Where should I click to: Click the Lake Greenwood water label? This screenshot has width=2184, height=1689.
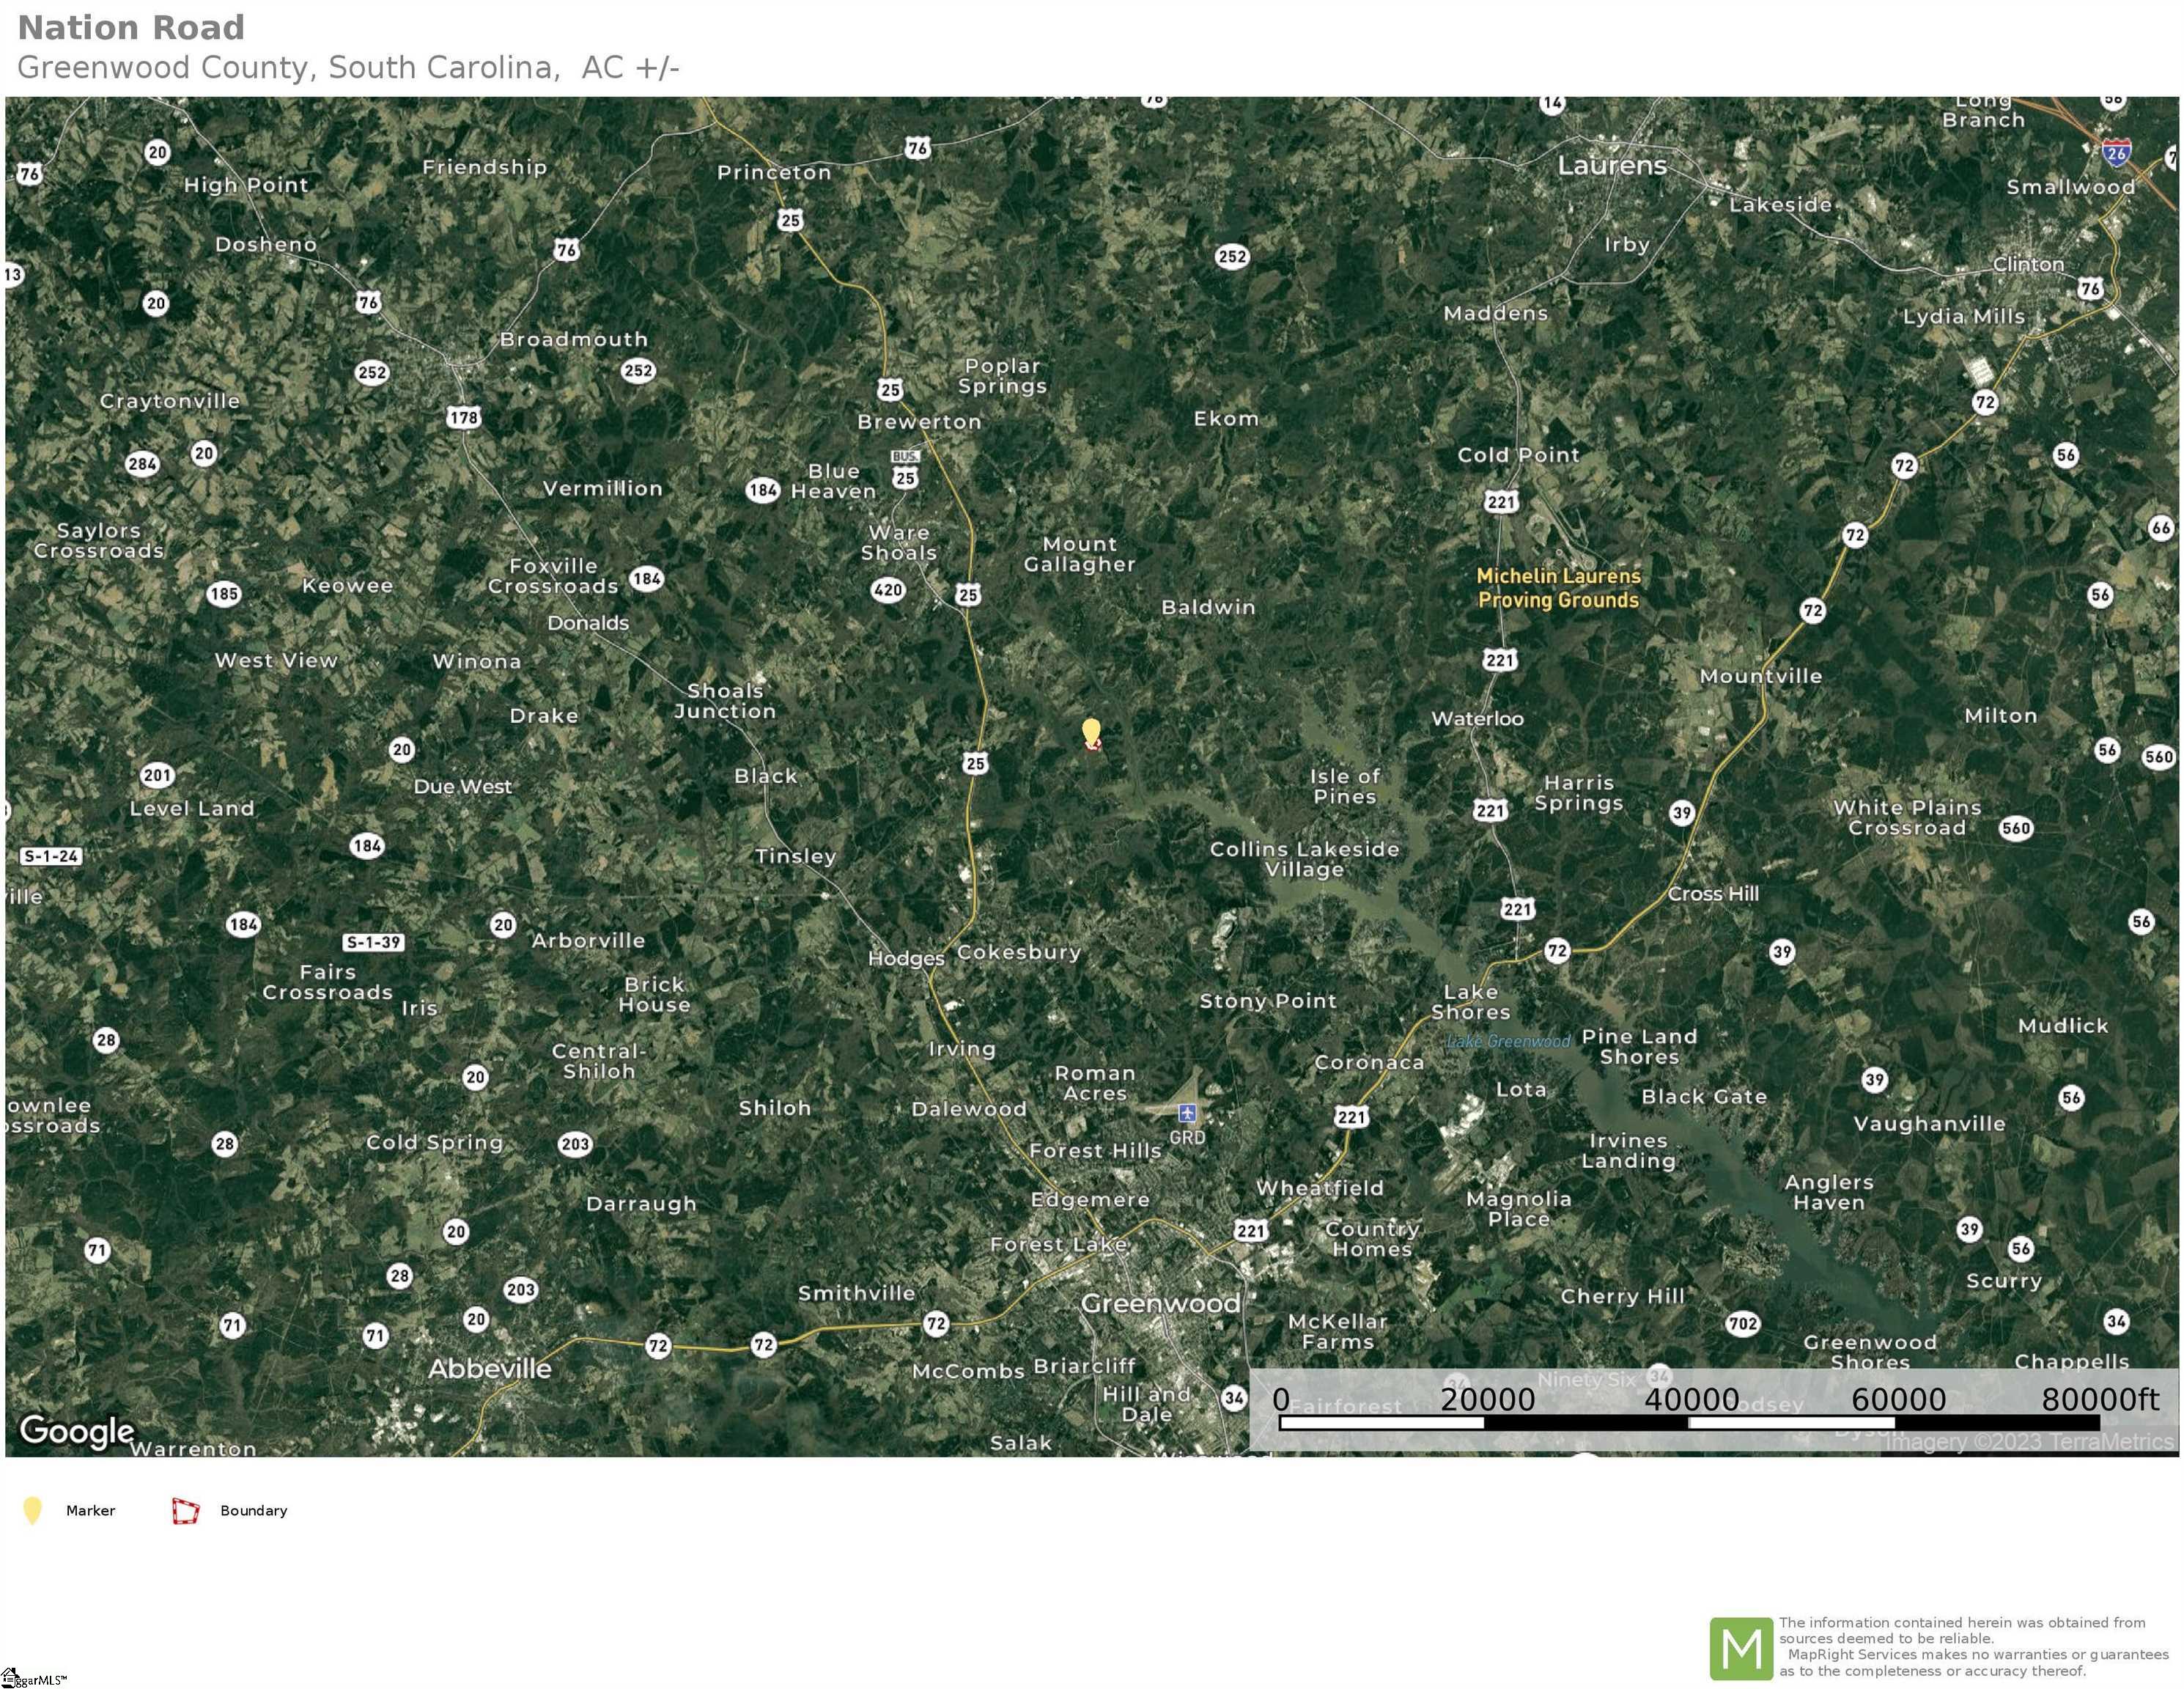coord(1508,1041)
